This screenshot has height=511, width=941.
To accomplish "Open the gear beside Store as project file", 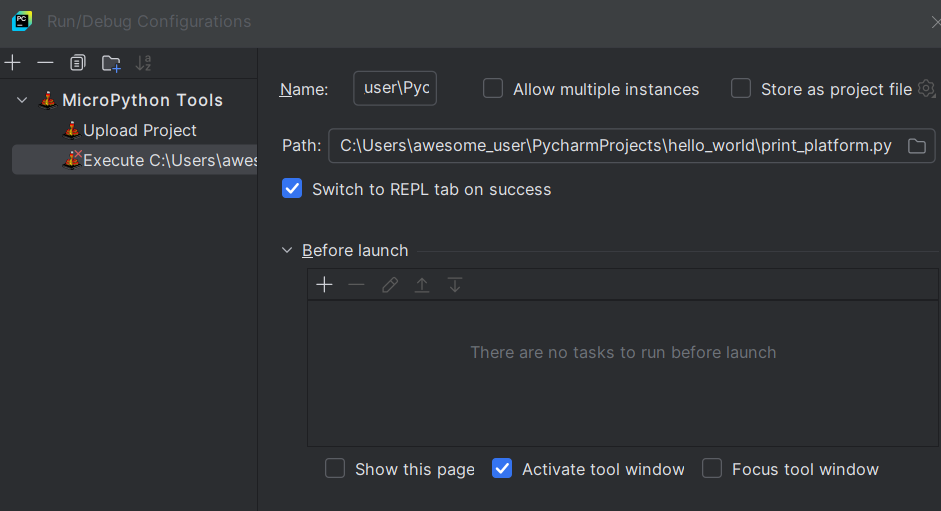I will point(927,88).
